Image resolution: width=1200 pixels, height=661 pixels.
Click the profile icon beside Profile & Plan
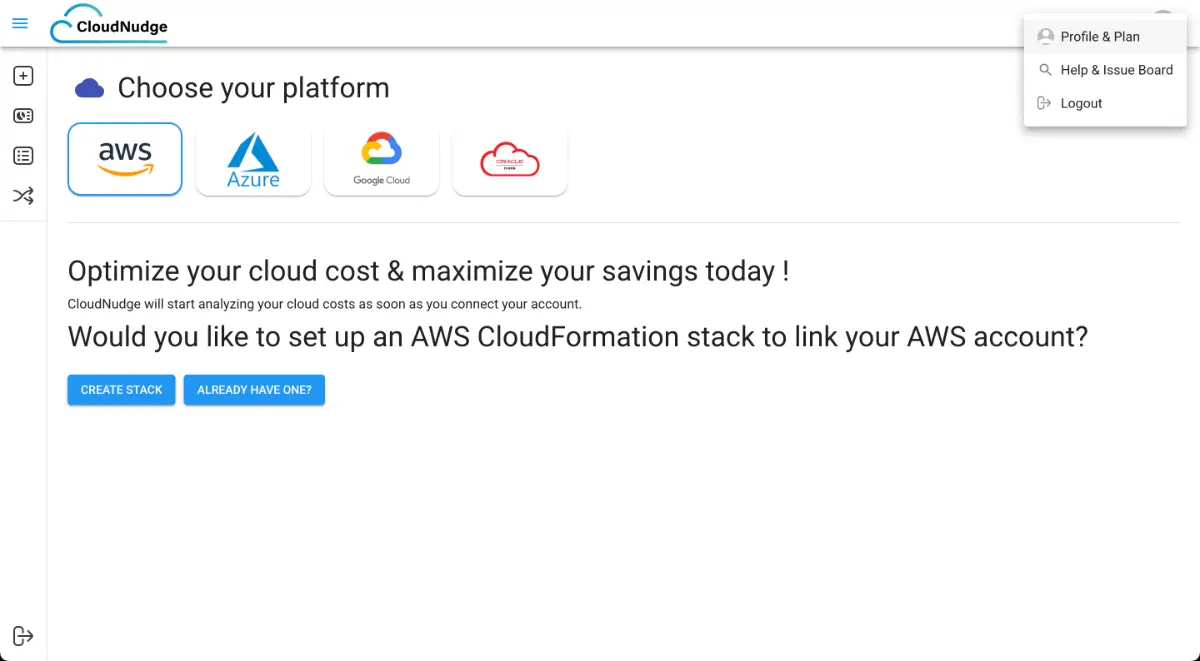tap(1045, 36)
